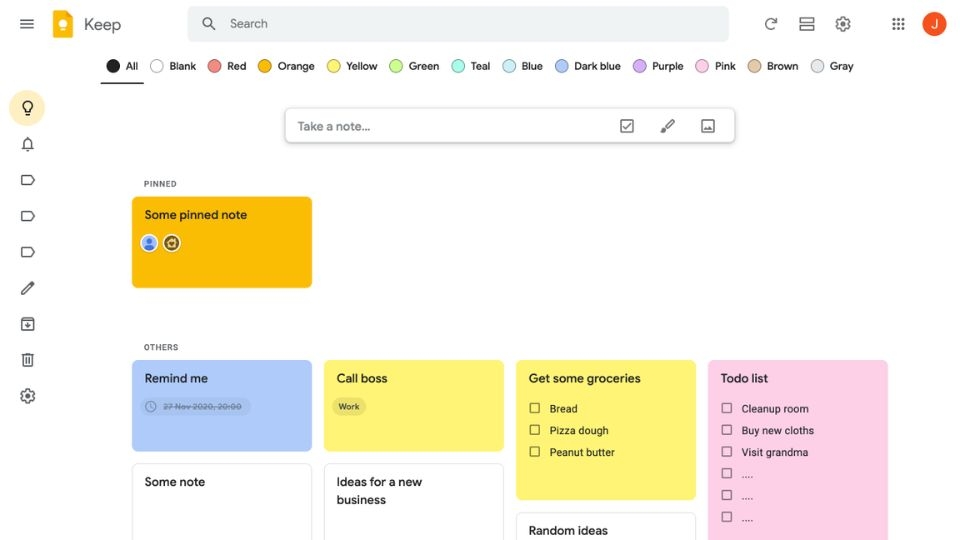Filter notes by Pink
The height and width of the screenshot is (540, 960).
[x=716, y=66]
